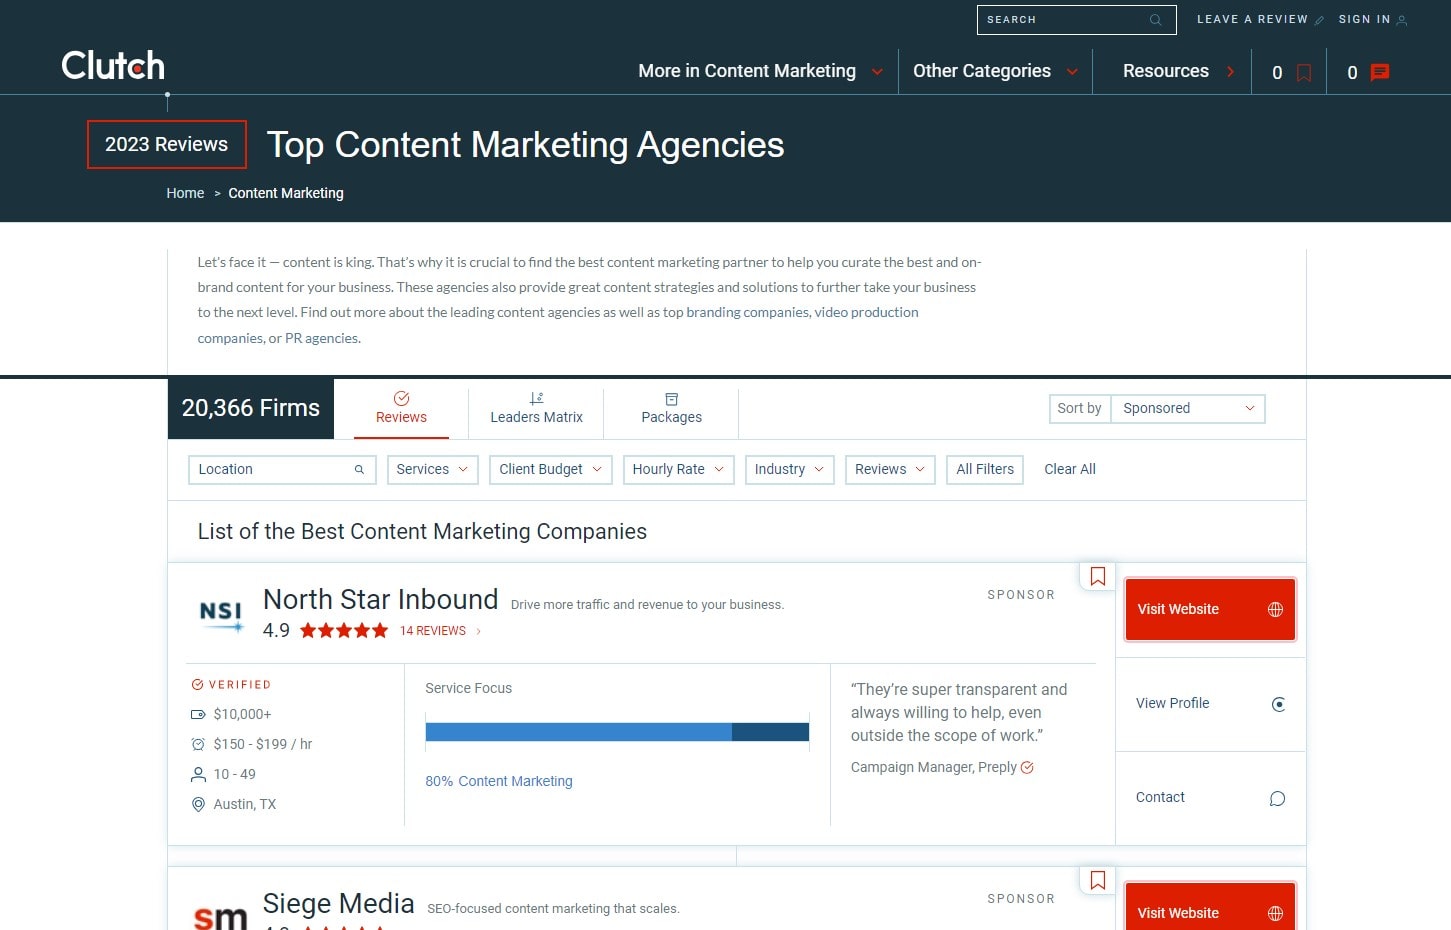
Task: Open the 14 REVIEWS link for North Star Inbound
Action: (433, 630)
